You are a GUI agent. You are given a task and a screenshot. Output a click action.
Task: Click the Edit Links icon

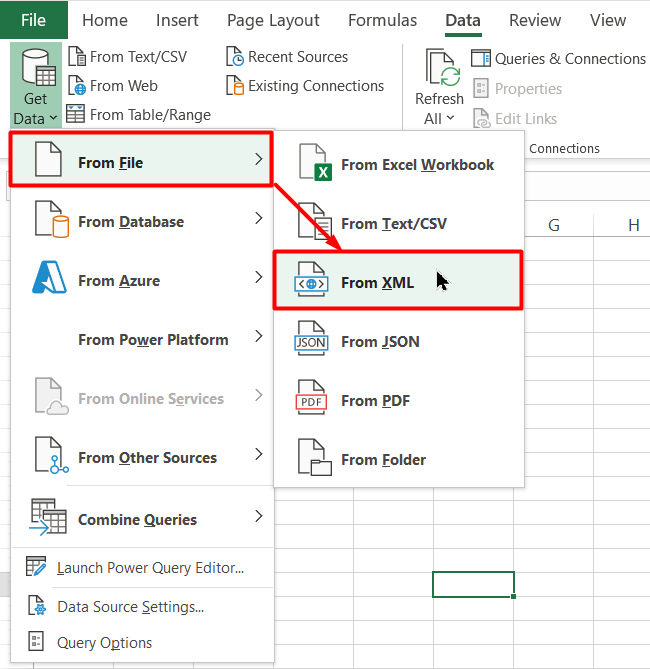tap(482, 118)
